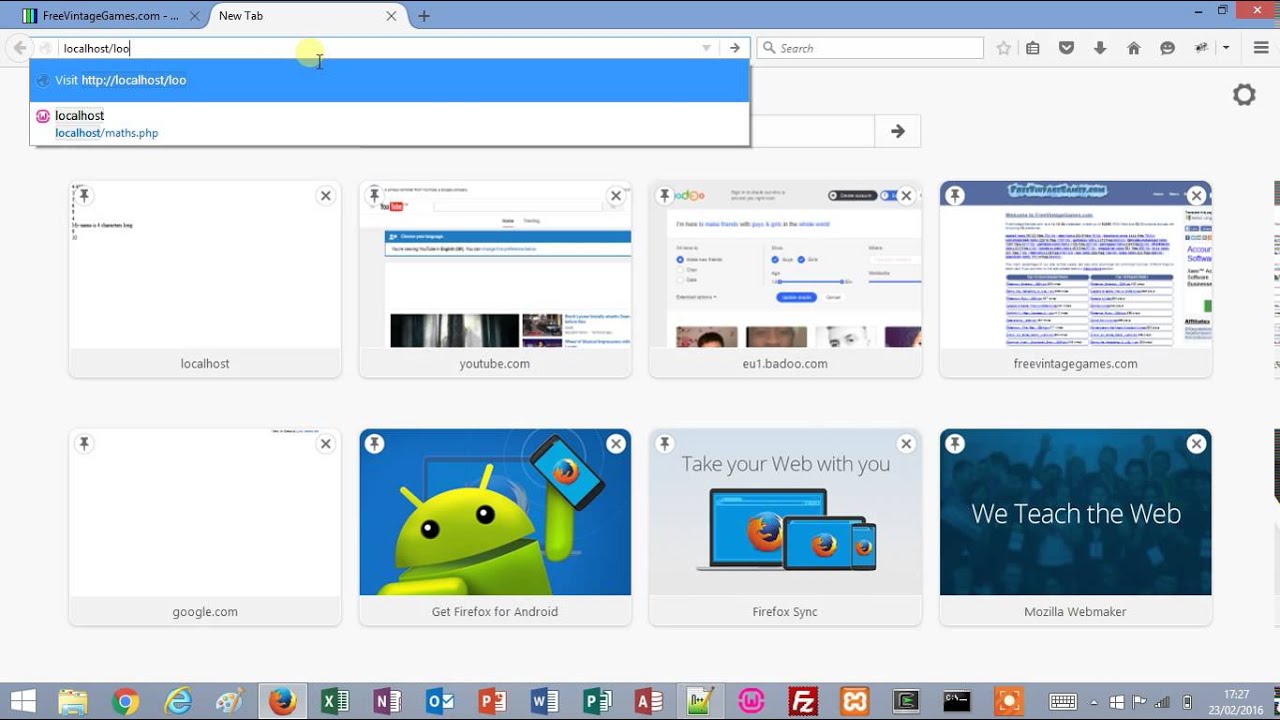Click the google.com tile label
This screenshot has height=720, width=1280.
(205, 612)
